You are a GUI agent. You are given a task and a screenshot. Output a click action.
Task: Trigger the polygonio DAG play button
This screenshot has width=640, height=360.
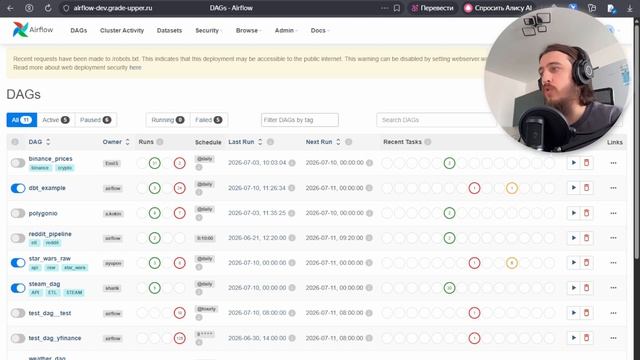tap(573, 213)
